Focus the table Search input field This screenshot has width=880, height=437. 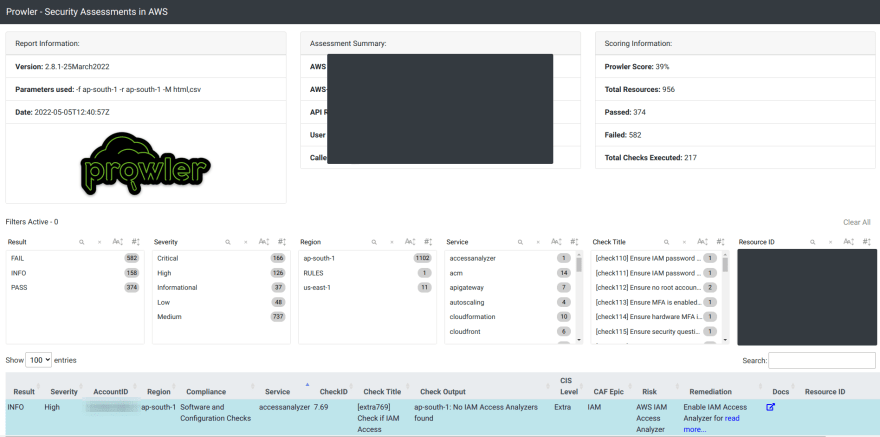[822, 360]
